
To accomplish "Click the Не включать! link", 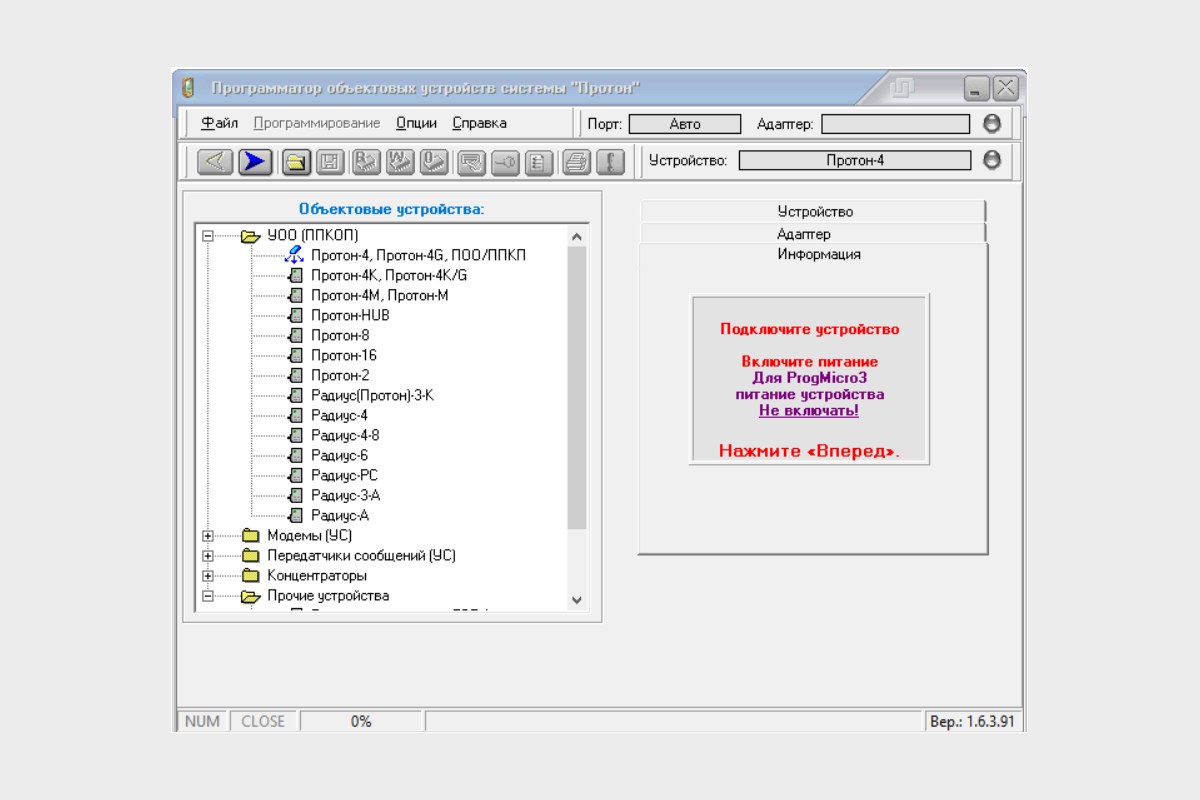I will tap(808, 410).
